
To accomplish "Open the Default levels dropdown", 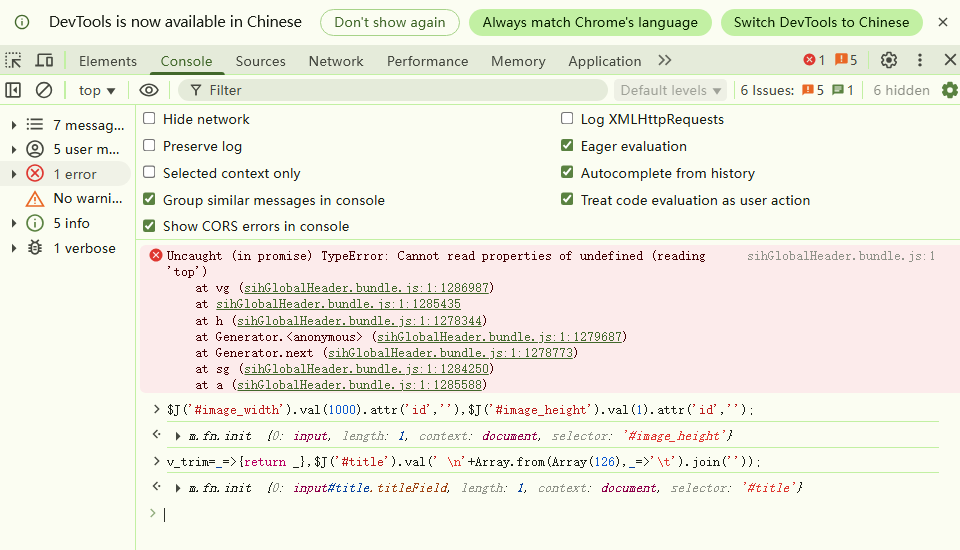I will click(x=670, y=90).
